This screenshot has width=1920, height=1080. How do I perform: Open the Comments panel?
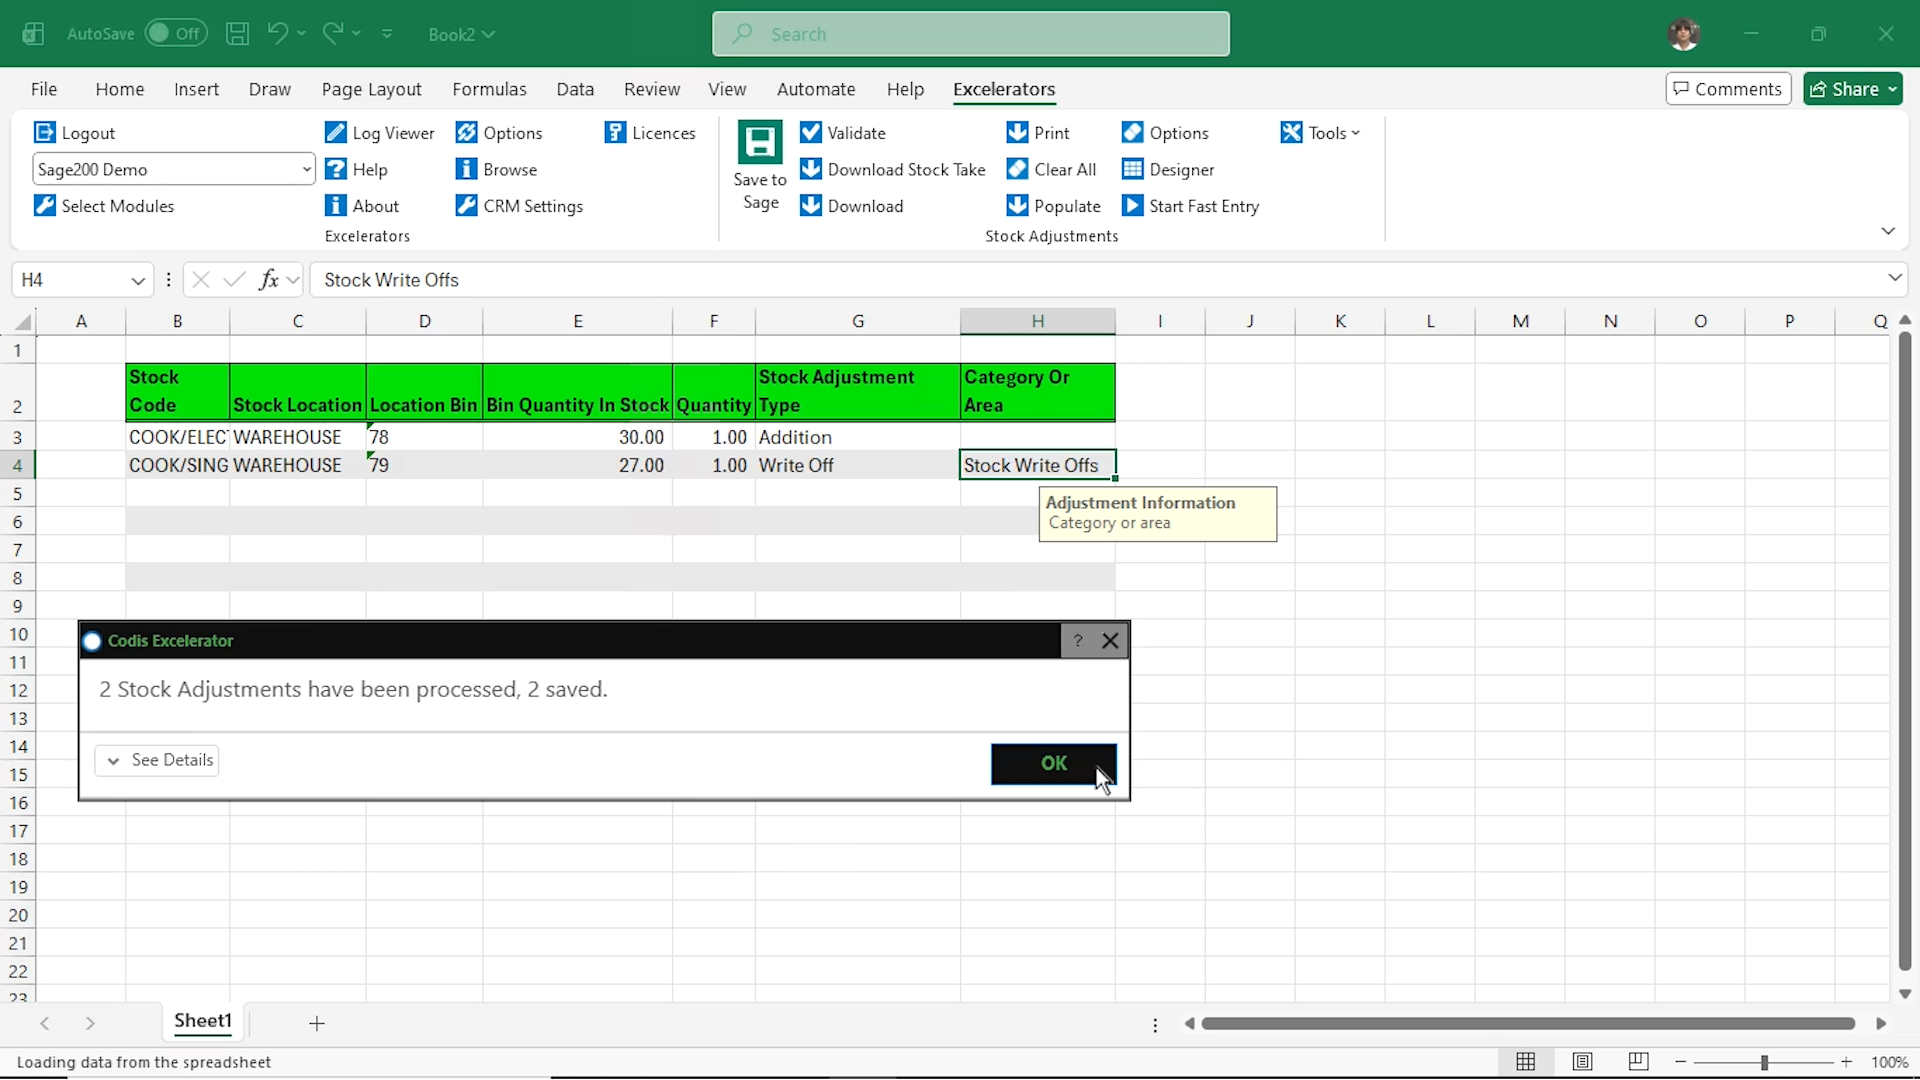[1727, 88]
